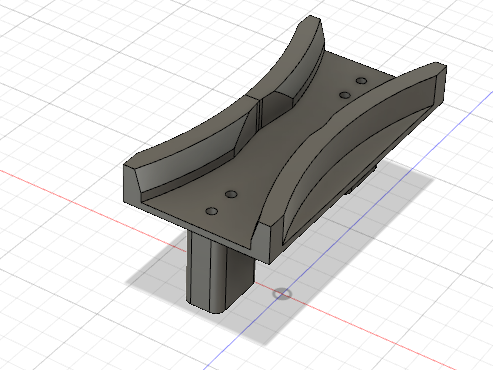
Task: Select the hole nearest the front deck edge
Action: (x=212, y=211)
